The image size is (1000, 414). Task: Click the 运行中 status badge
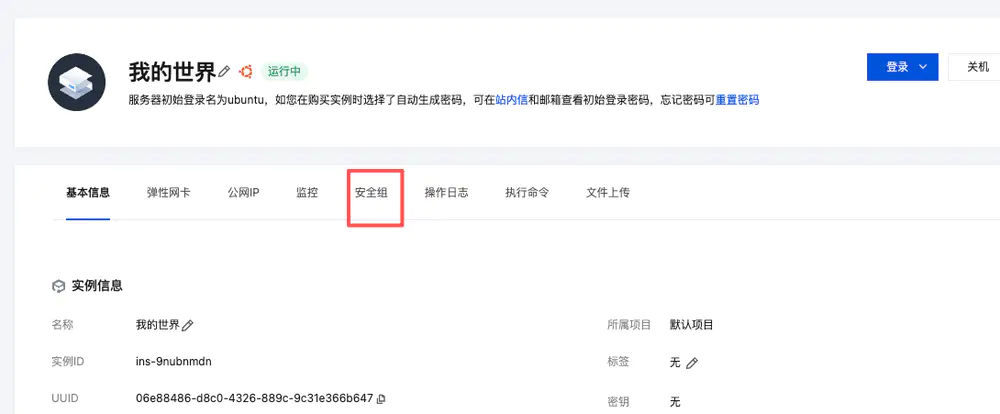(x=284, y=71)
